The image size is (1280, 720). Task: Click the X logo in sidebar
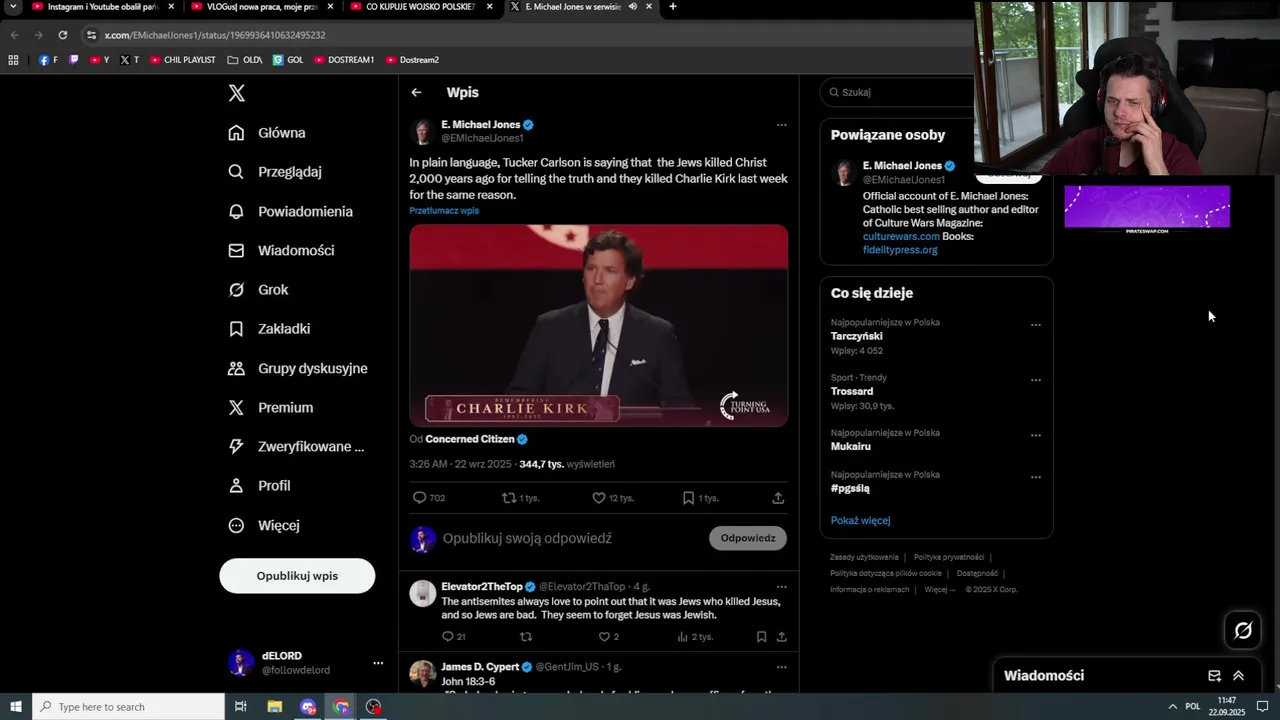click(236, 93)
